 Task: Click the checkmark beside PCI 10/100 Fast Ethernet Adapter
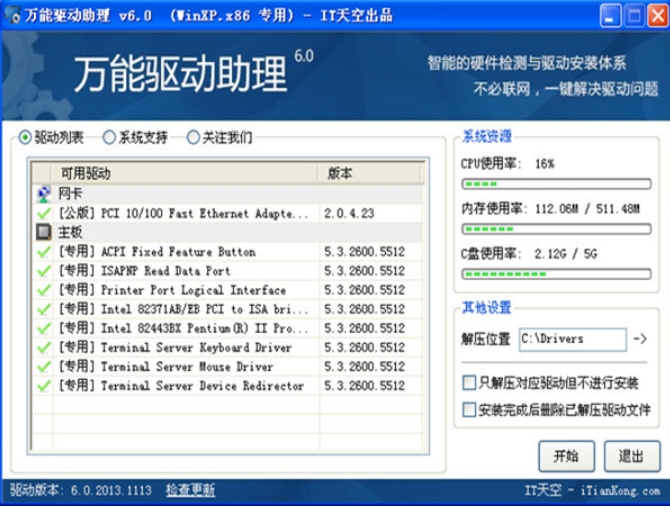pyautogui.click(x=44, y=213)
